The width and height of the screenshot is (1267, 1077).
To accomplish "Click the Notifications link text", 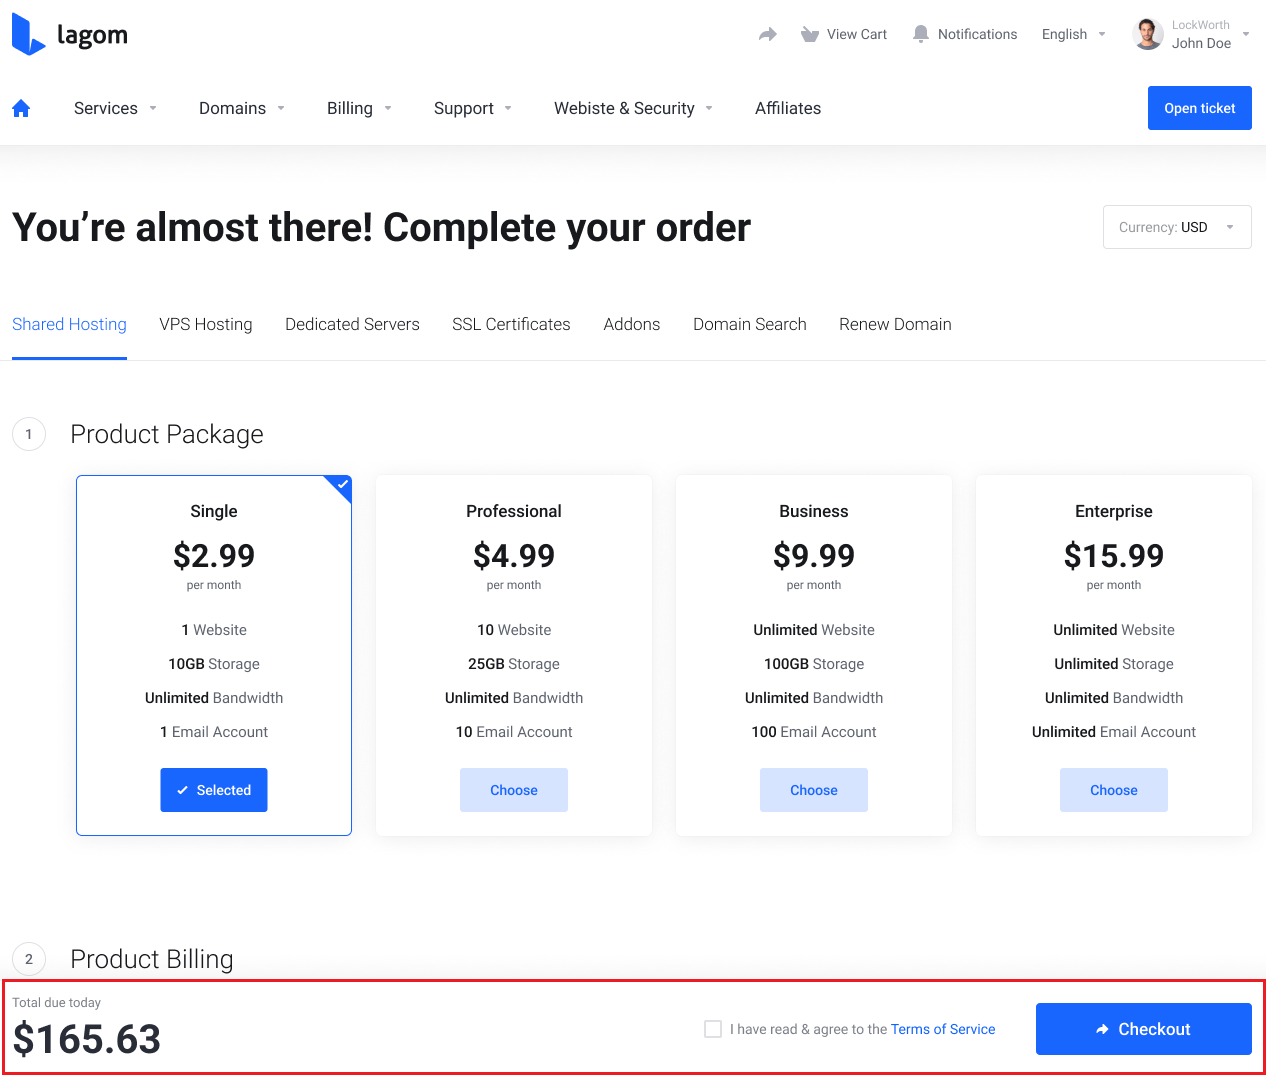I will tap(977, 34).
